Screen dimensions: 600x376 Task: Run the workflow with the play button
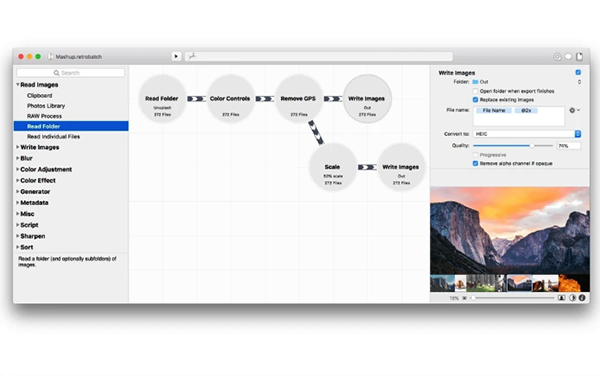coord(176,57)
